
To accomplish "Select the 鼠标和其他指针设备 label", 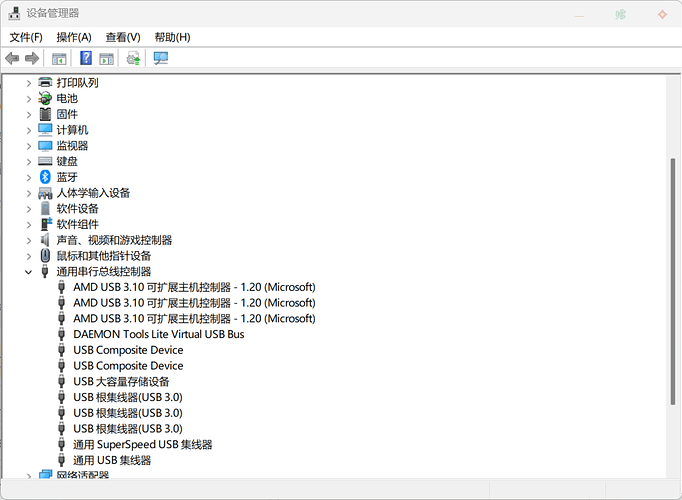I will click(x=104, y=255).
